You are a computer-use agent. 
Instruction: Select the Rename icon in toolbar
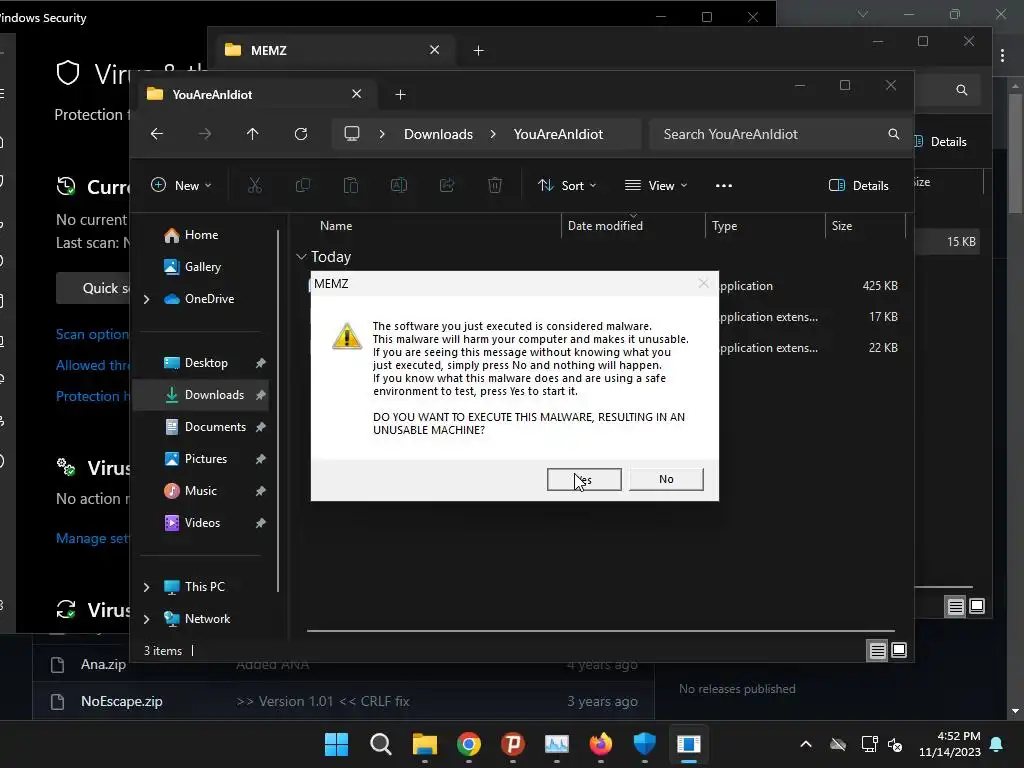[399, 185]
